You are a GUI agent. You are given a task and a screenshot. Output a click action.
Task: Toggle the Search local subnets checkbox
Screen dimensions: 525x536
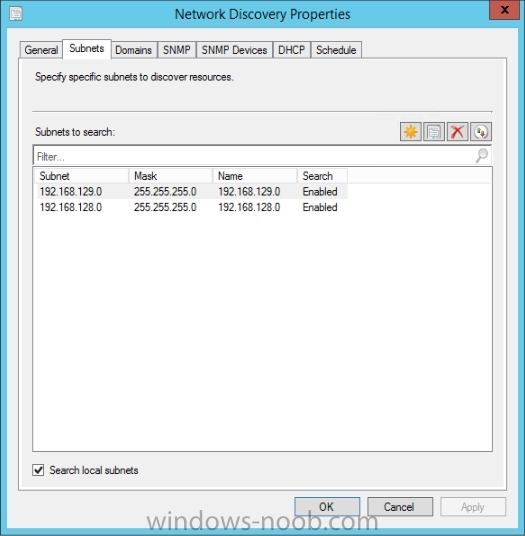coord(38,470)
